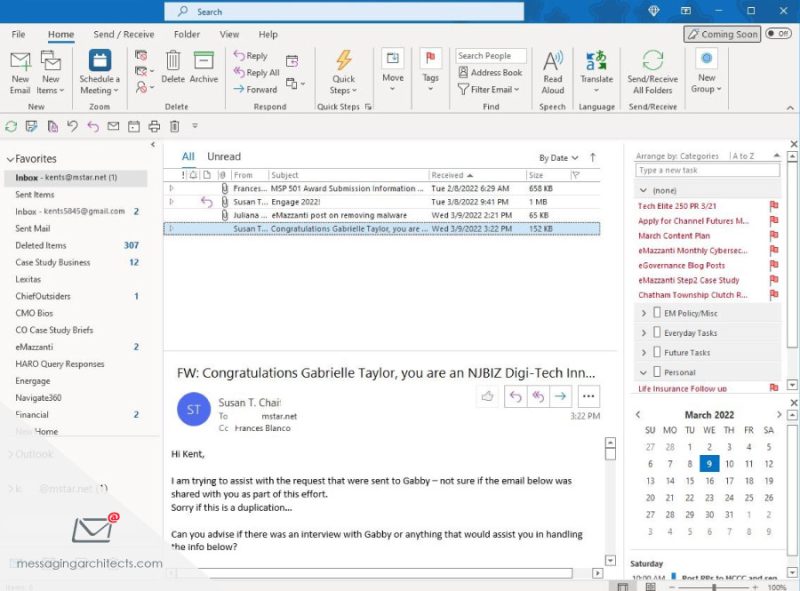This screenshot has width=800, height=591.
Task: Open the Send / Receive ribbon tab
Action: [x=124, y=34]
